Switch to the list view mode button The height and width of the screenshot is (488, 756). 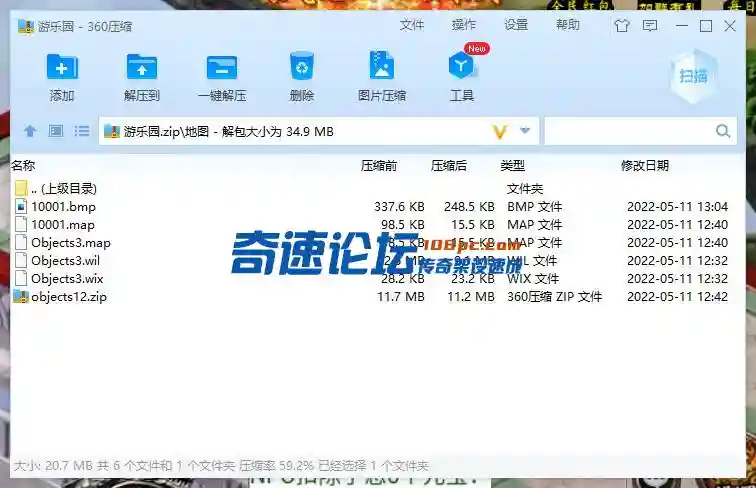click(x=81, y=131)
